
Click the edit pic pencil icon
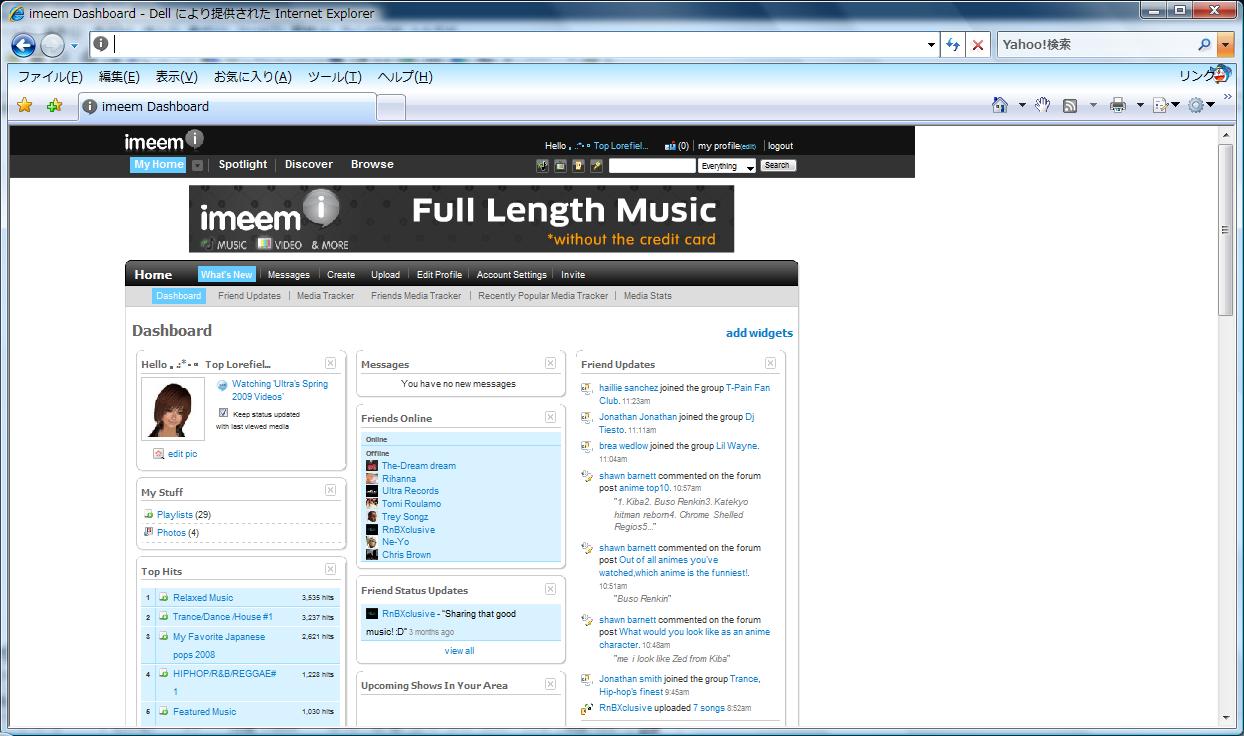point(158,454)
